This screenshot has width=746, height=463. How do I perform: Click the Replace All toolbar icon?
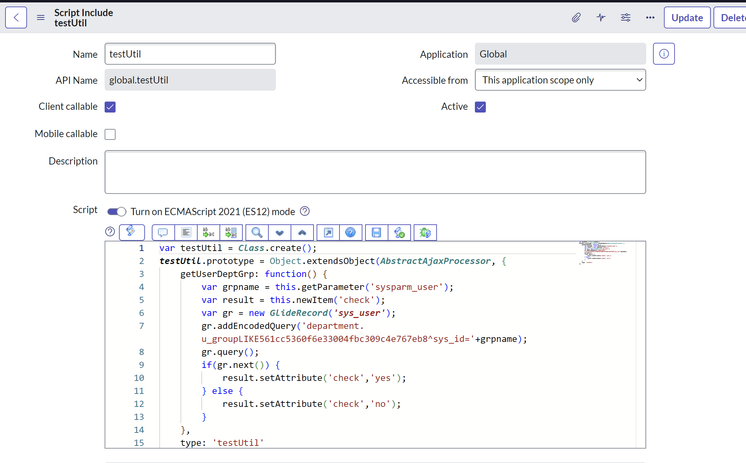pyautogui.click(x=231, y=232)
